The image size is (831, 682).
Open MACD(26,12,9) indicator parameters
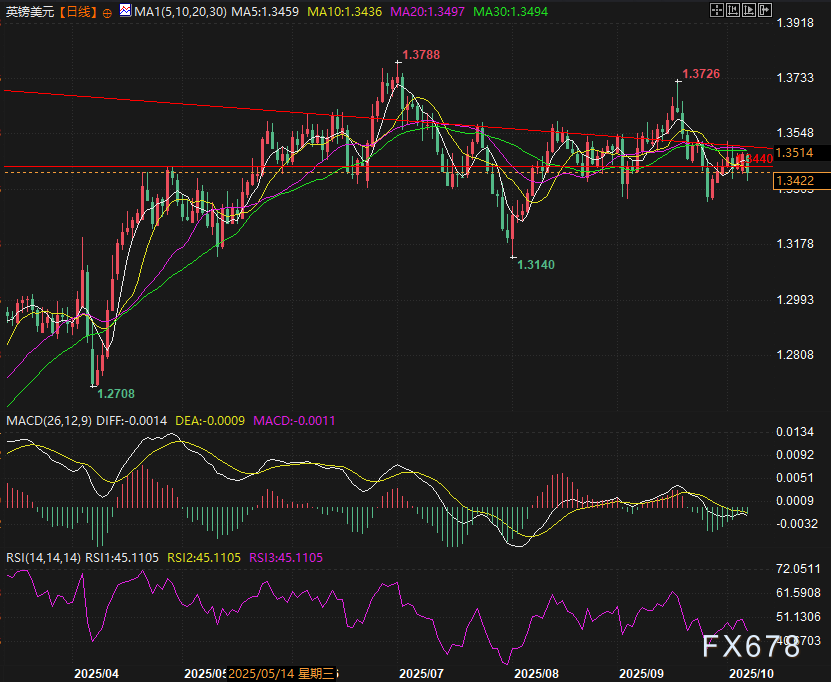point(49,421)
